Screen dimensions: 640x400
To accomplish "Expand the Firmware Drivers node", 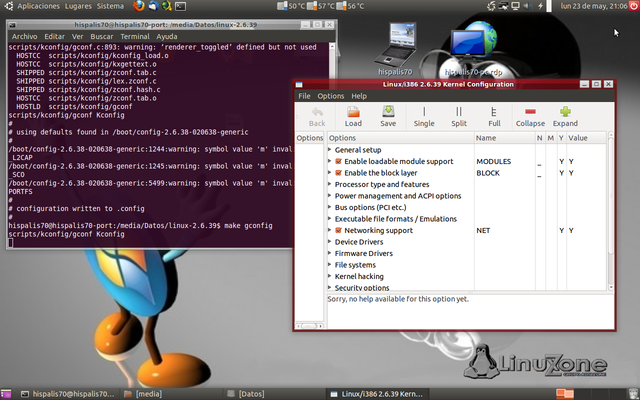I will (330, 253).
